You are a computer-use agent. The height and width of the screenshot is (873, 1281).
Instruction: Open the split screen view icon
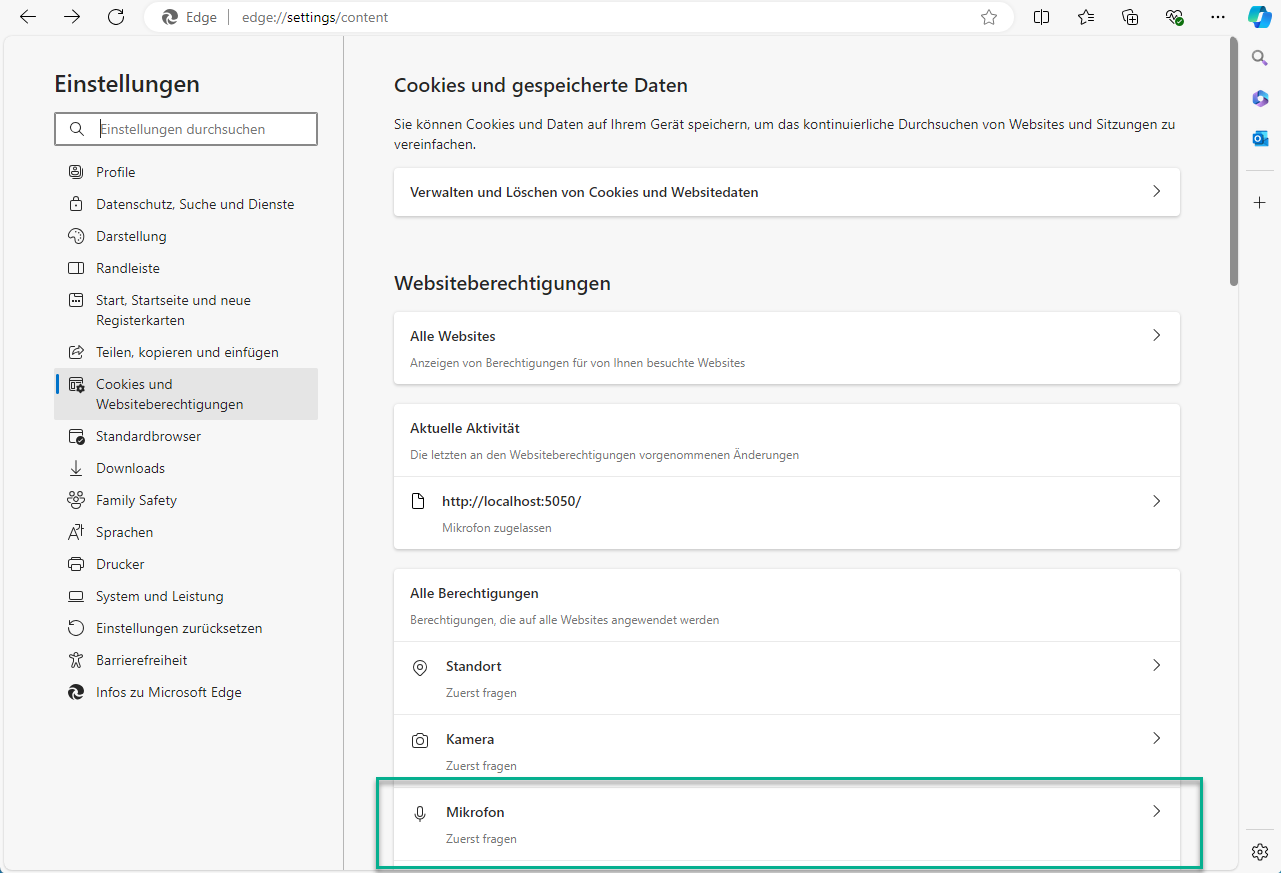pos(1041,17)
